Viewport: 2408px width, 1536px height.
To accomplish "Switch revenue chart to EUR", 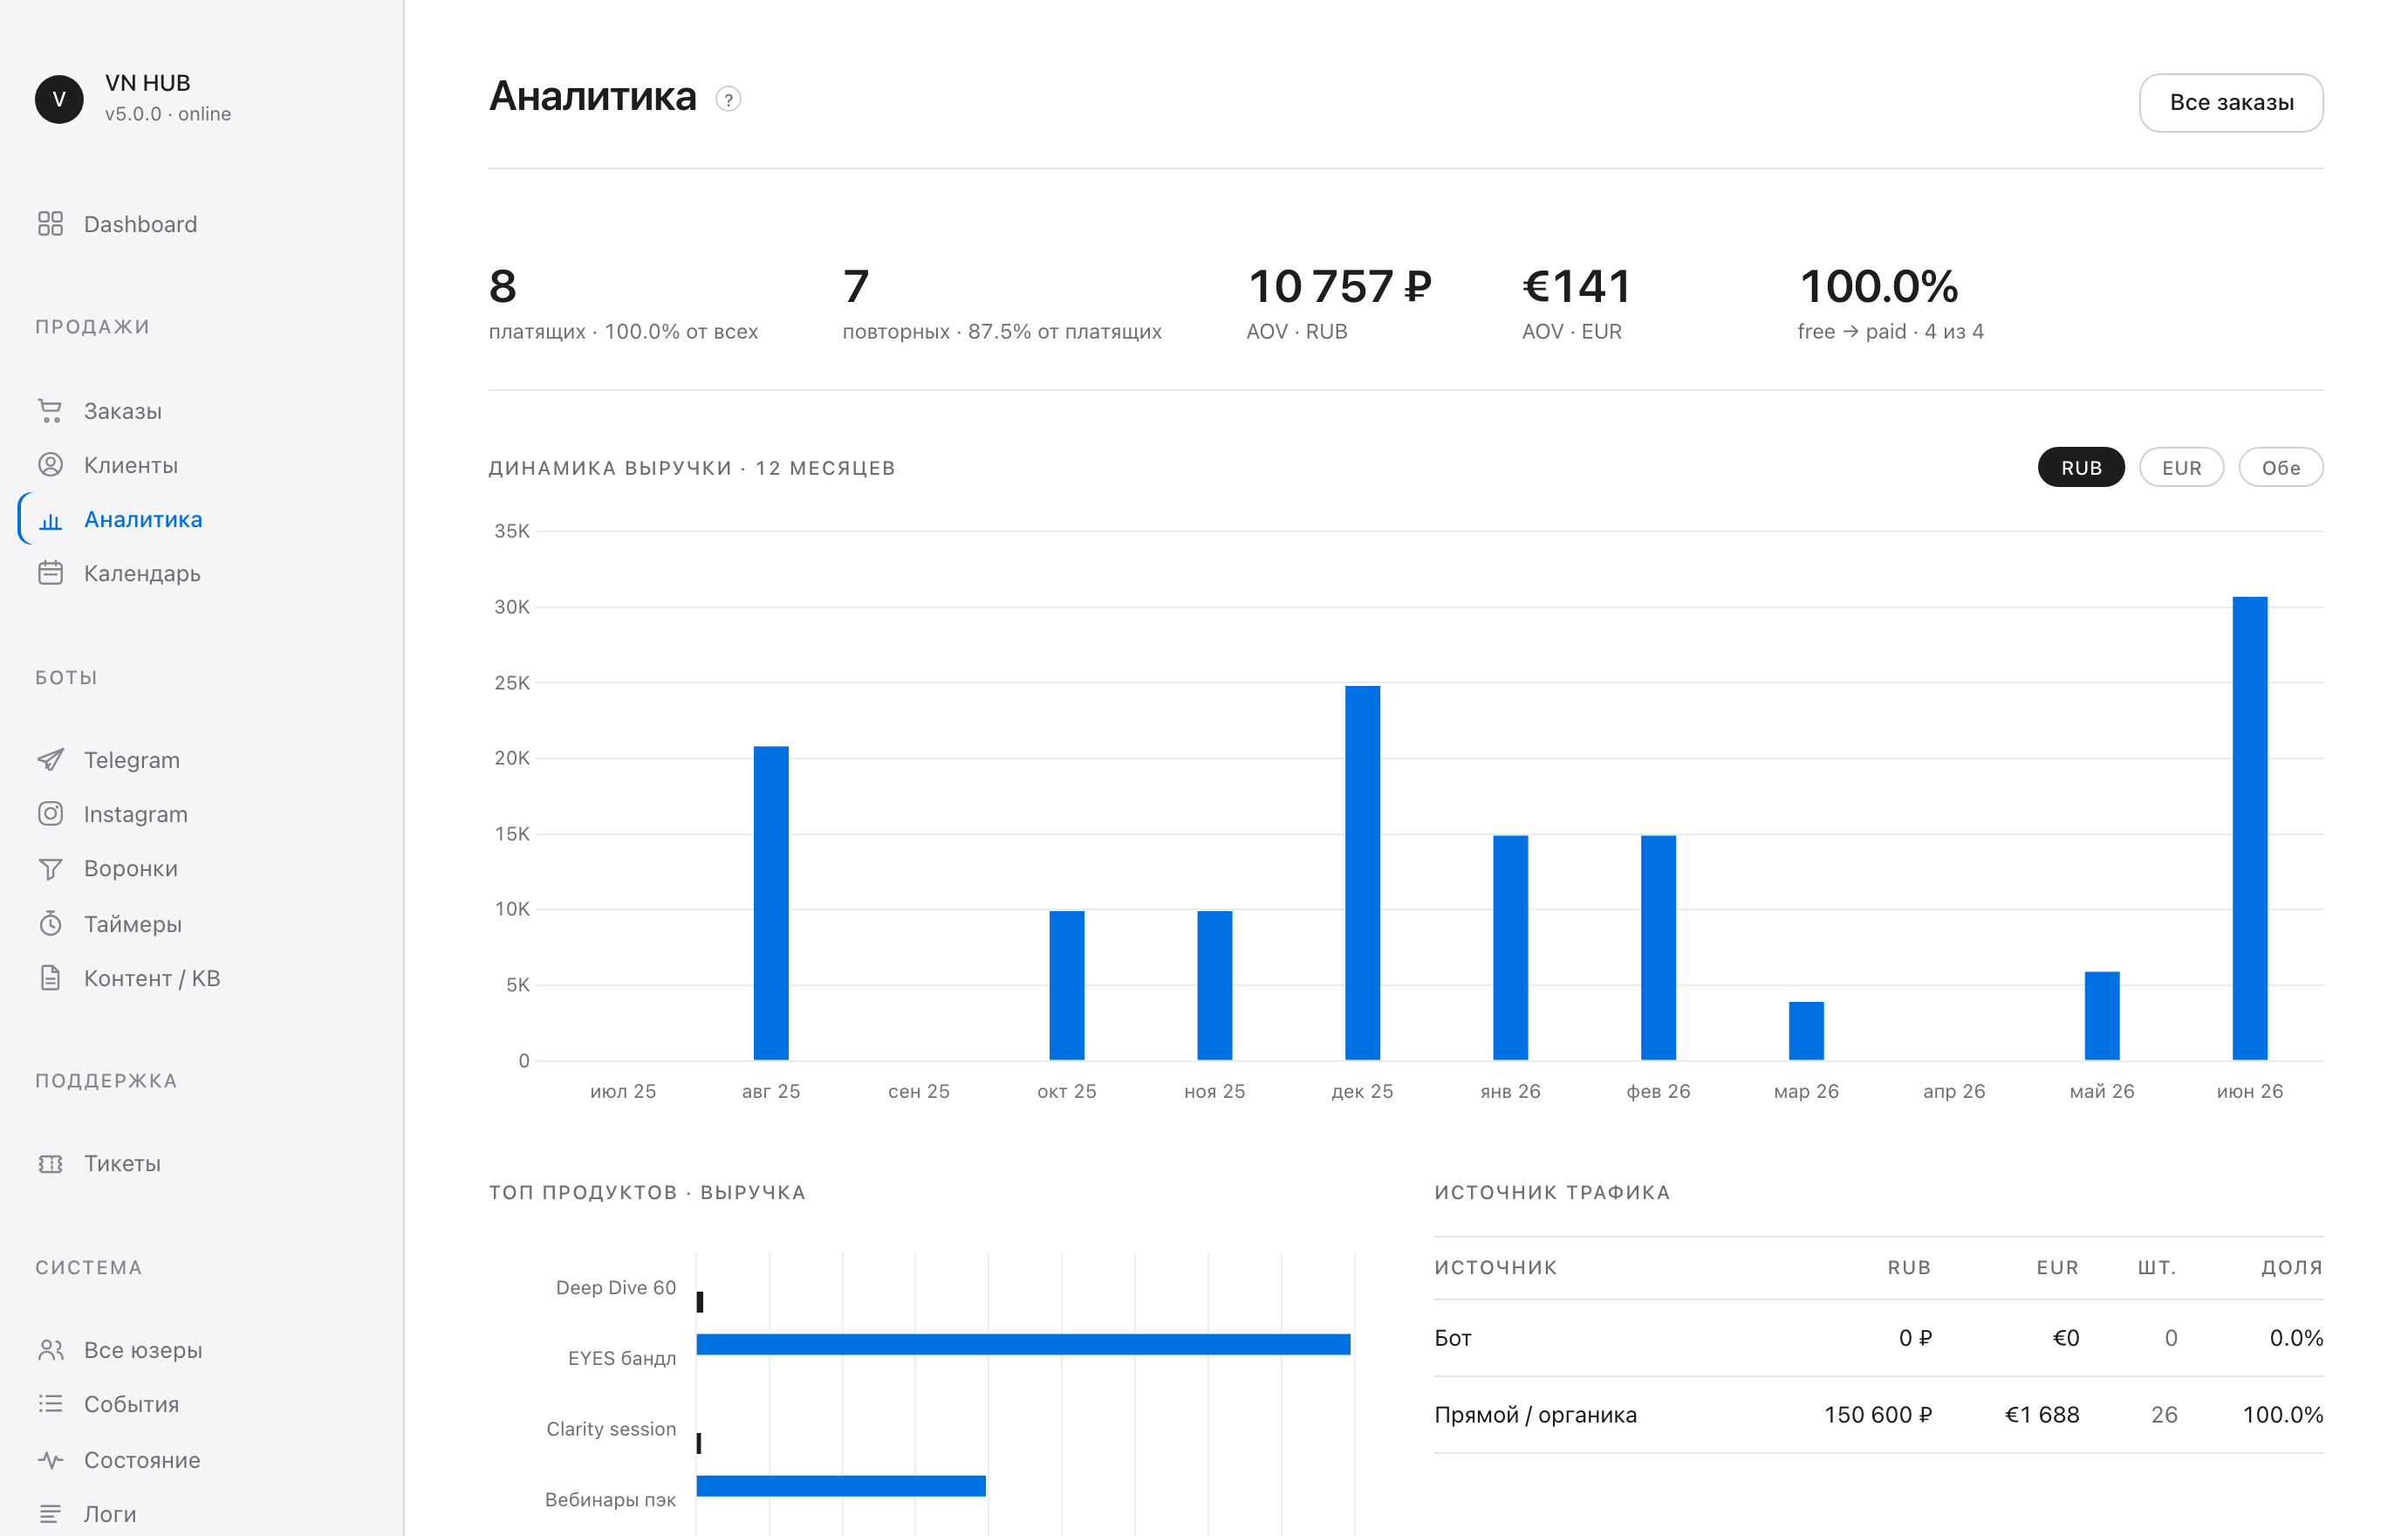I will click(x=2181, y=468).
